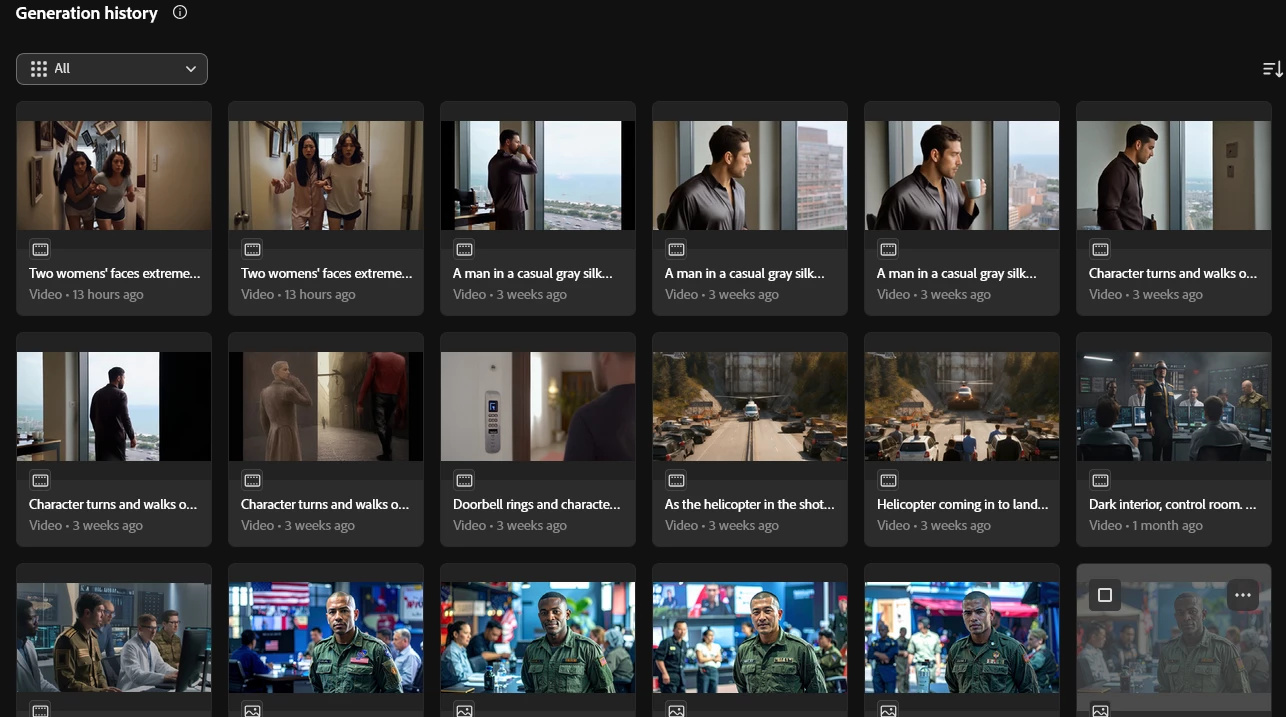The width and height of the screenshot is (1286, 717).
Task: Open thumbnail of soldier before American flag
Action: [x=326, y=637]
